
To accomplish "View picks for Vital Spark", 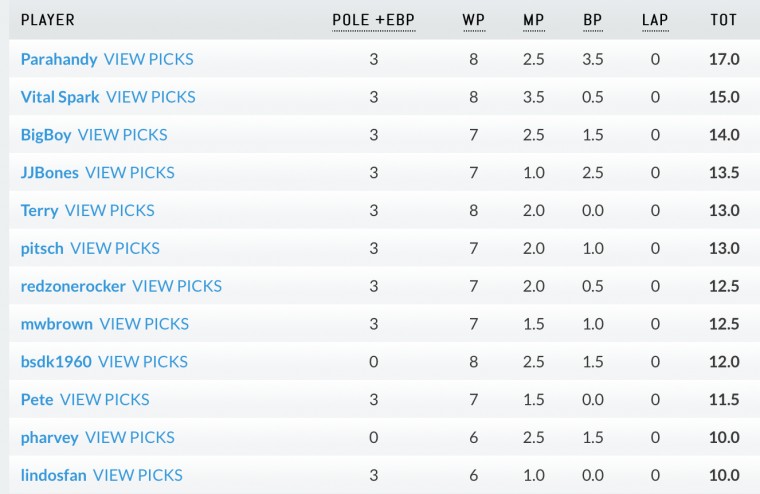I will point(151,97).
